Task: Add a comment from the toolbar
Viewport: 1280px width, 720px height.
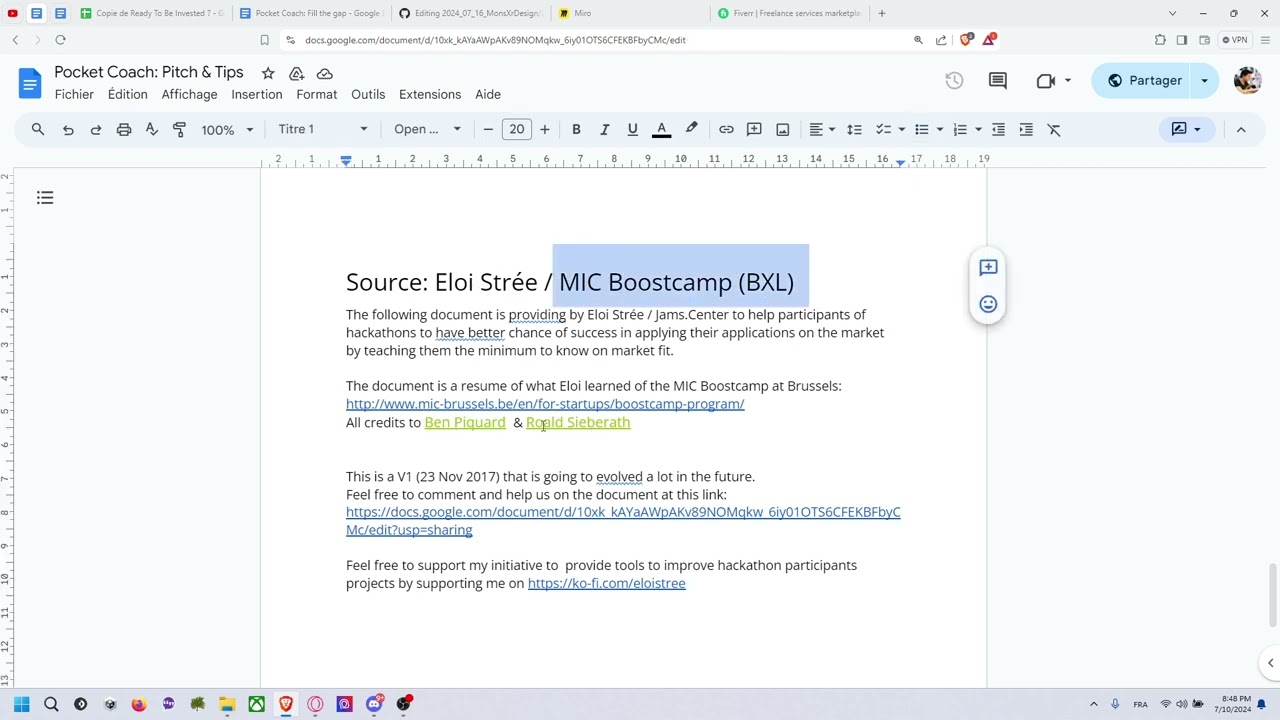Action: (754, 129)
